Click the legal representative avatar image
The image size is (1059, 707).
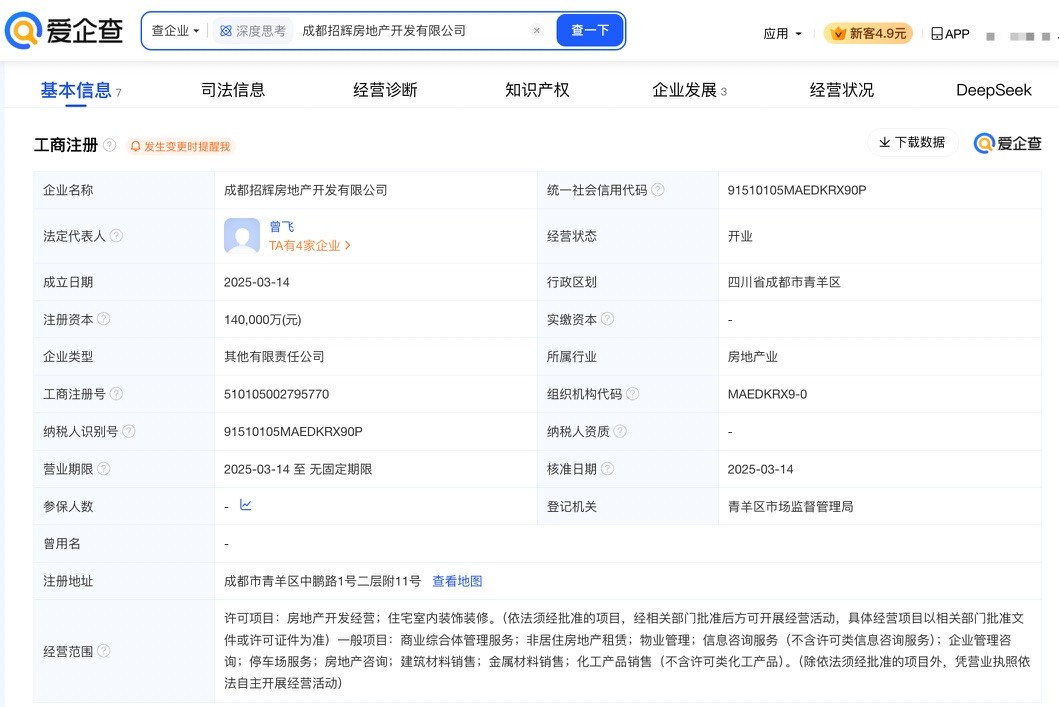point(242,236)
